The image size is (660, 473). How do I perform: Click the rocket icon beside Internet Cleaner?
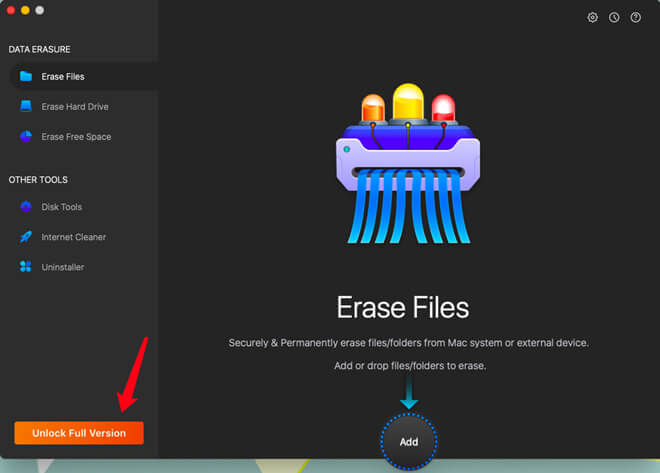pyautogui.click(x=26, y=236)
